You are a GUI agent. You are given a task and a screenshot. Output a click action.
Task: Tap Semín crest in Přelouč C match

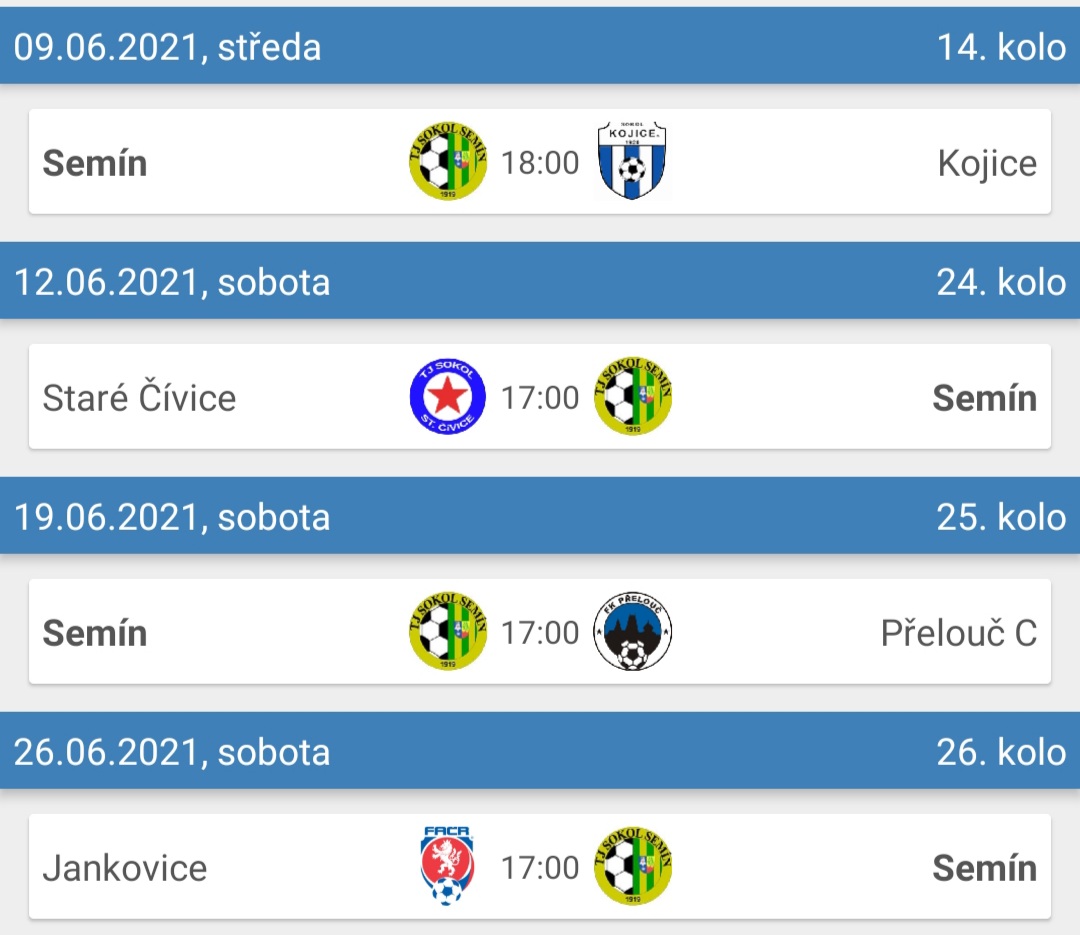coord(448,631)
